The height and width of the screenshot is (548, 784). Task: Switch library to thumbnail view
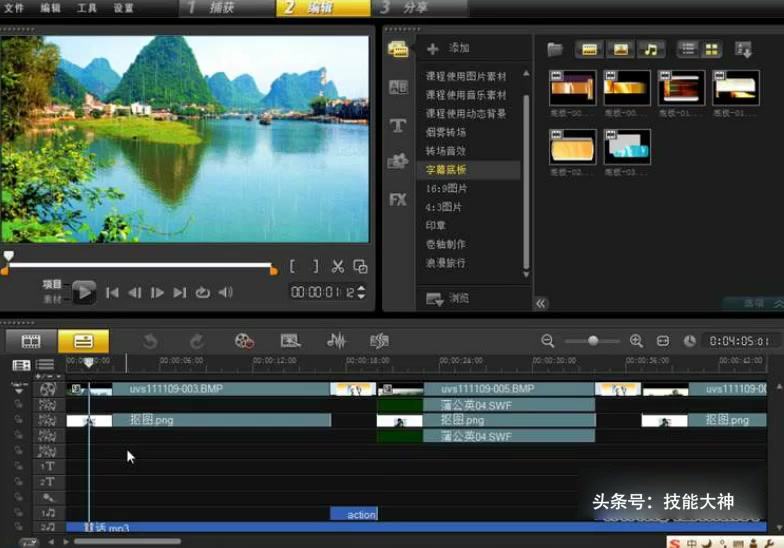click(x=711, y=49)
